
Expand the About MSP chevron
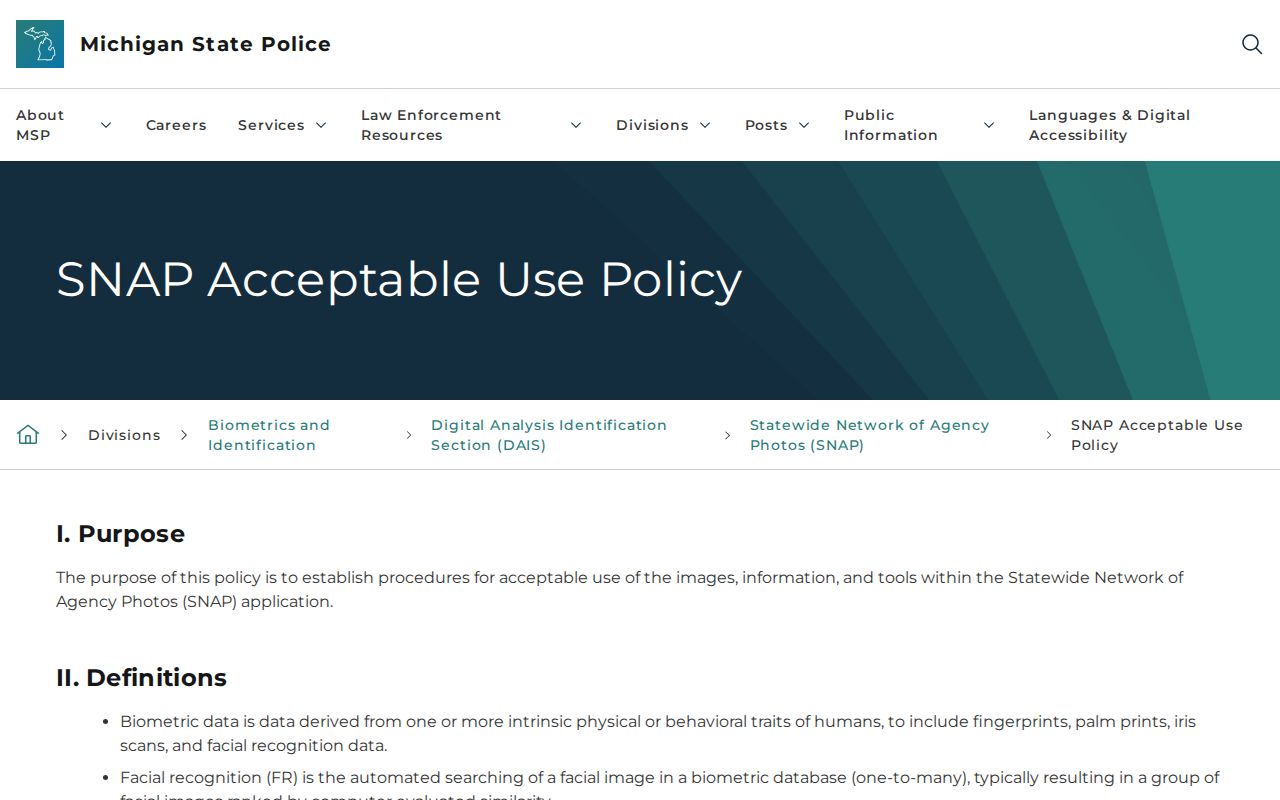106,125
